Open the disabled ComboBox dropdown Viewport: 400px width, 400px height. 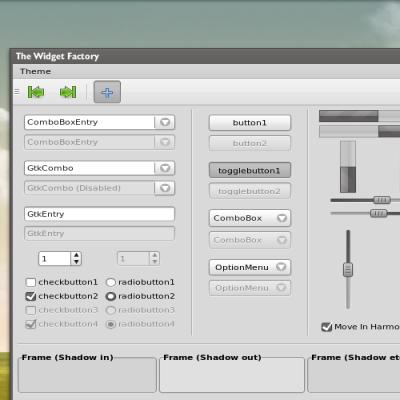[250, 240]
